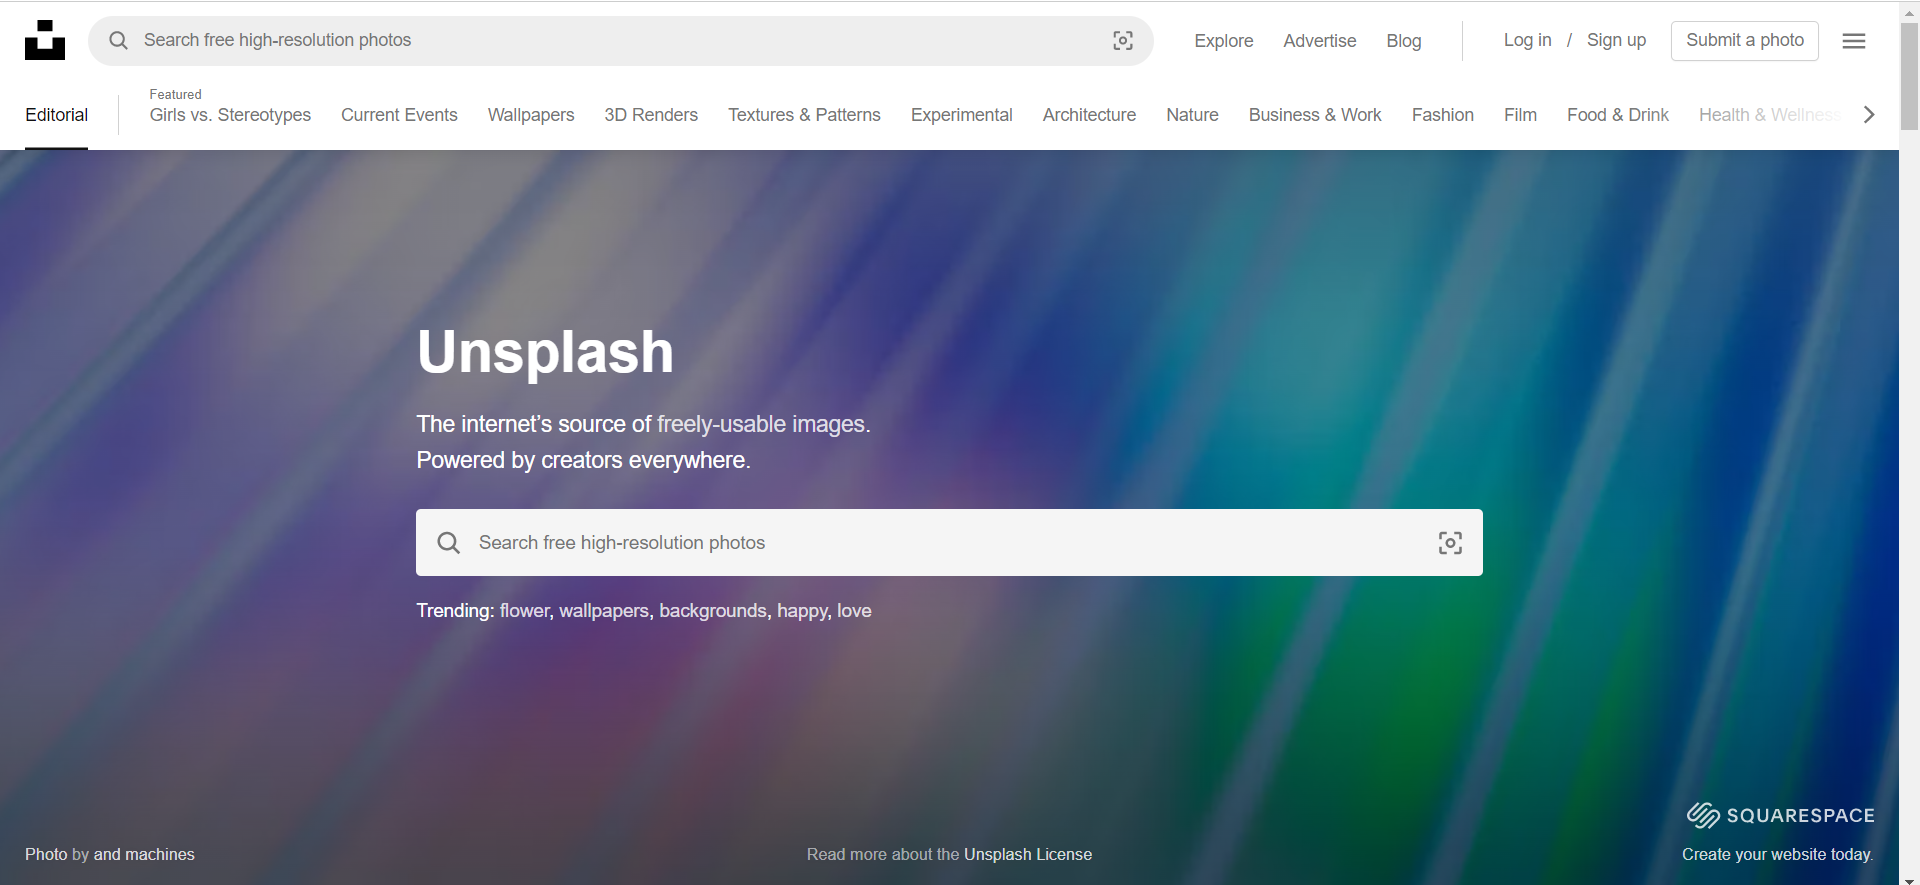This screenshot has width=1920, height=885.
Task: Open the Architecture category
Action: [x=1089, y=115]
